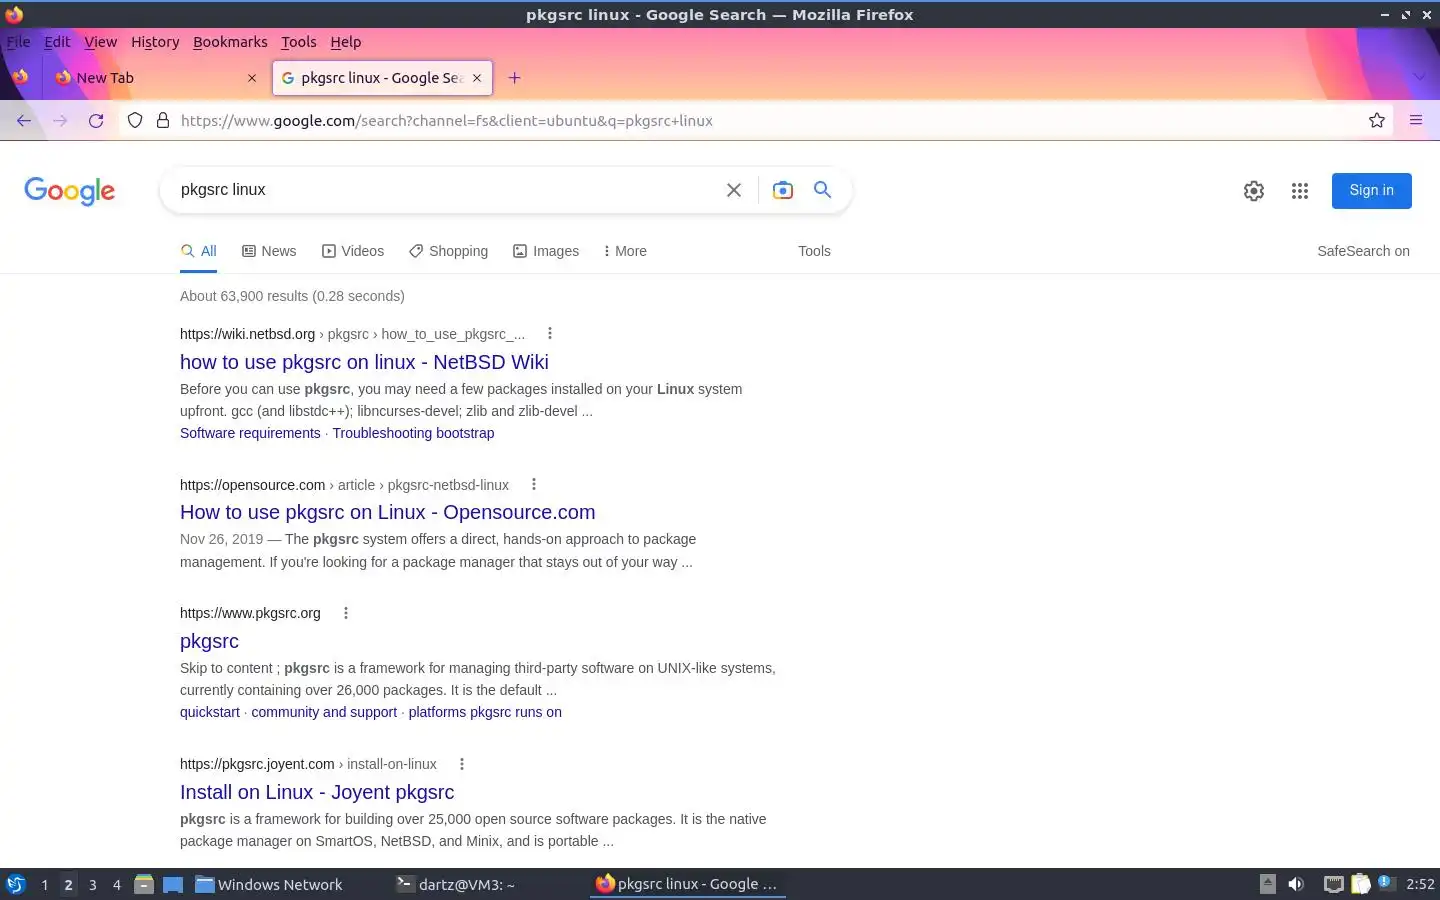Open the Opensource.com result options menu

coord(534,484)
